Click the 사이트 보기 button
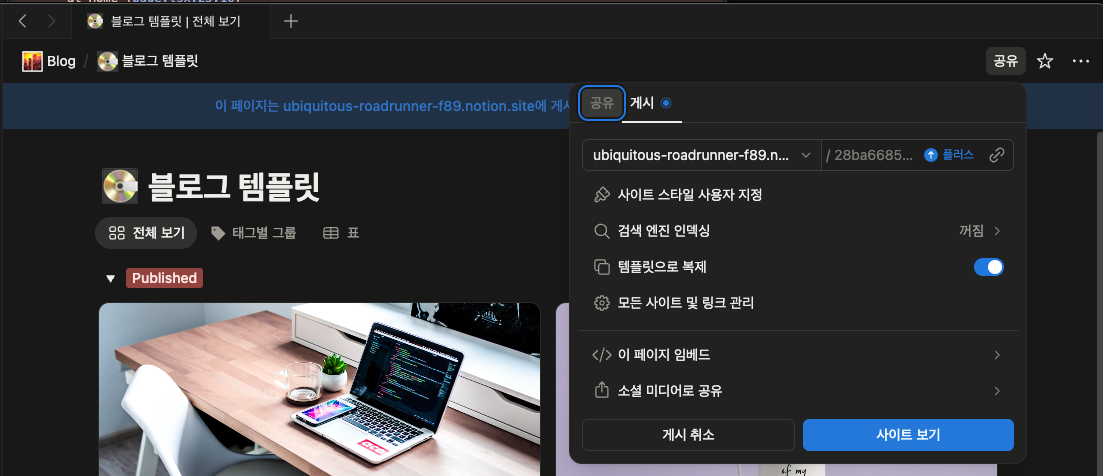This screenshot has height=476, width=1103. pos(908,435)
